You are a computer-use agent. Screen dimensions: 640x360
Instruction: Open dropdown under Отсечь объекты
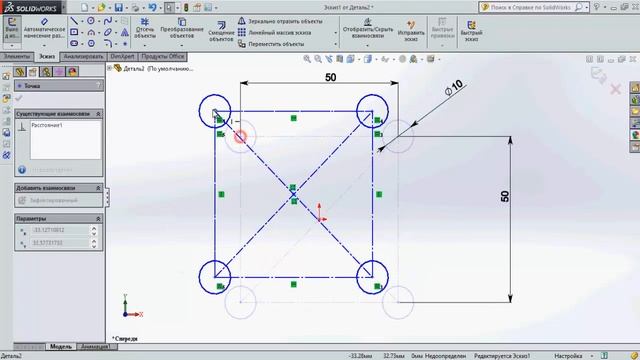tap(145, 45)
